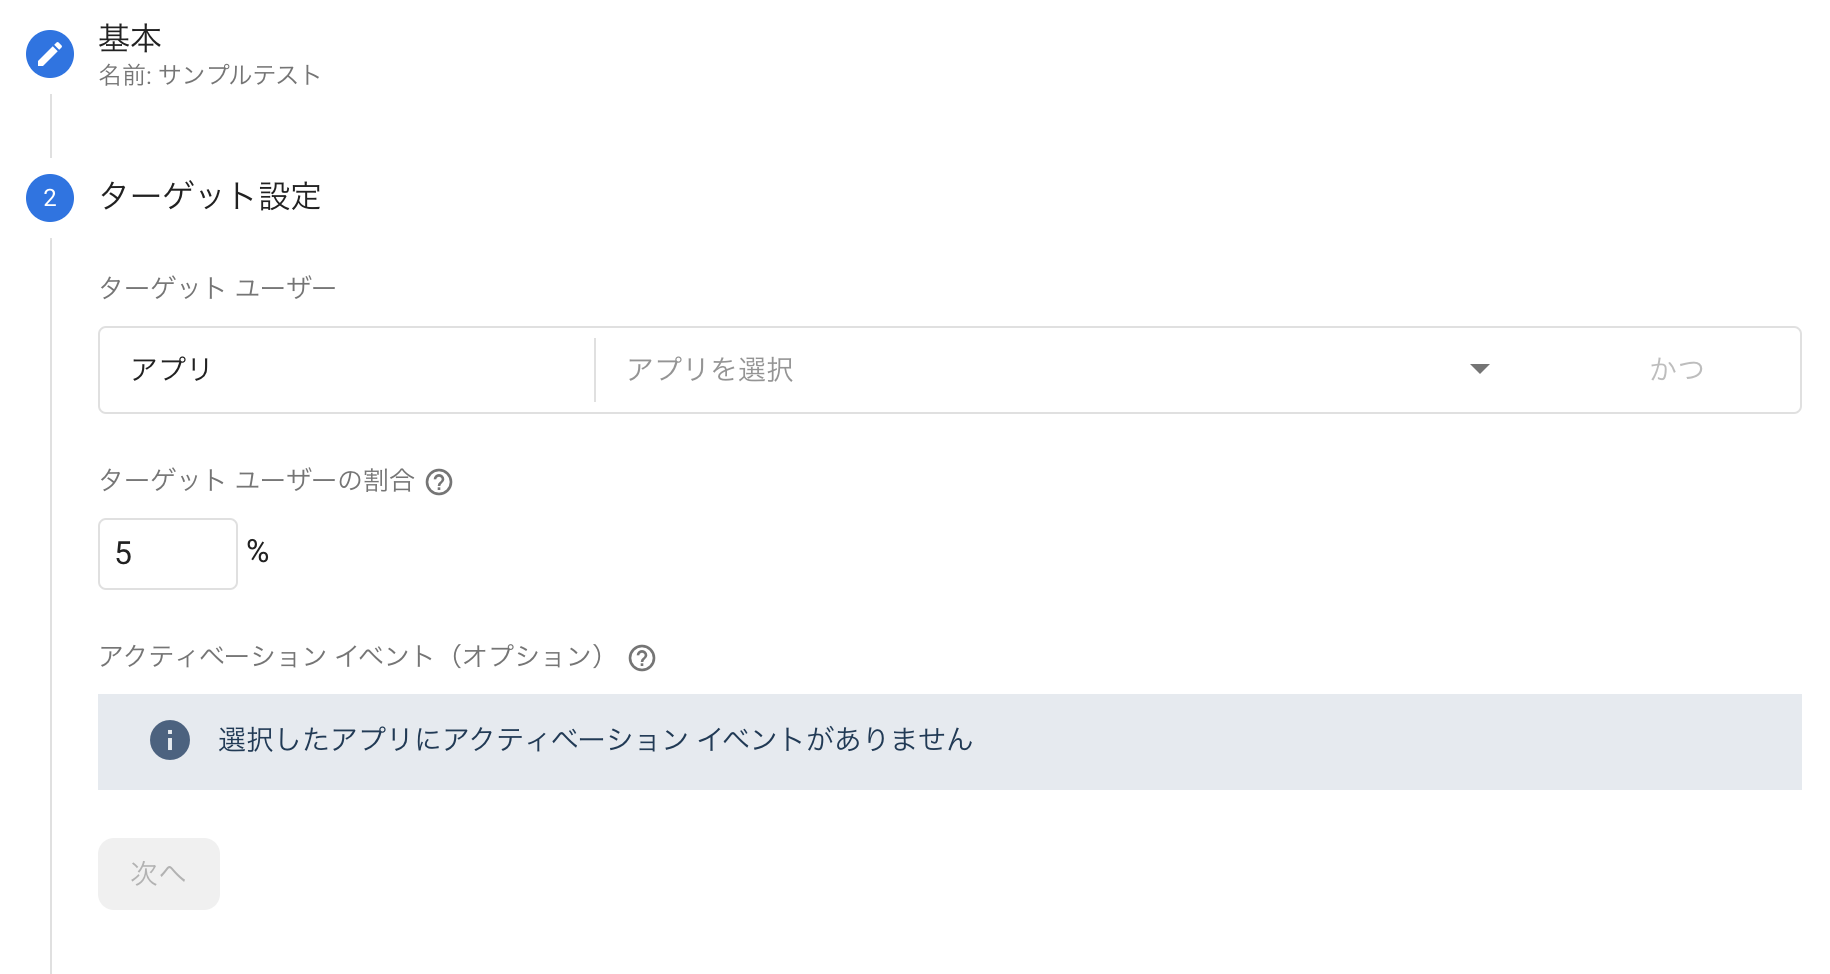Switch to the ターゲット設定 section
The image size is (1830, 974).
coord(210,197)
